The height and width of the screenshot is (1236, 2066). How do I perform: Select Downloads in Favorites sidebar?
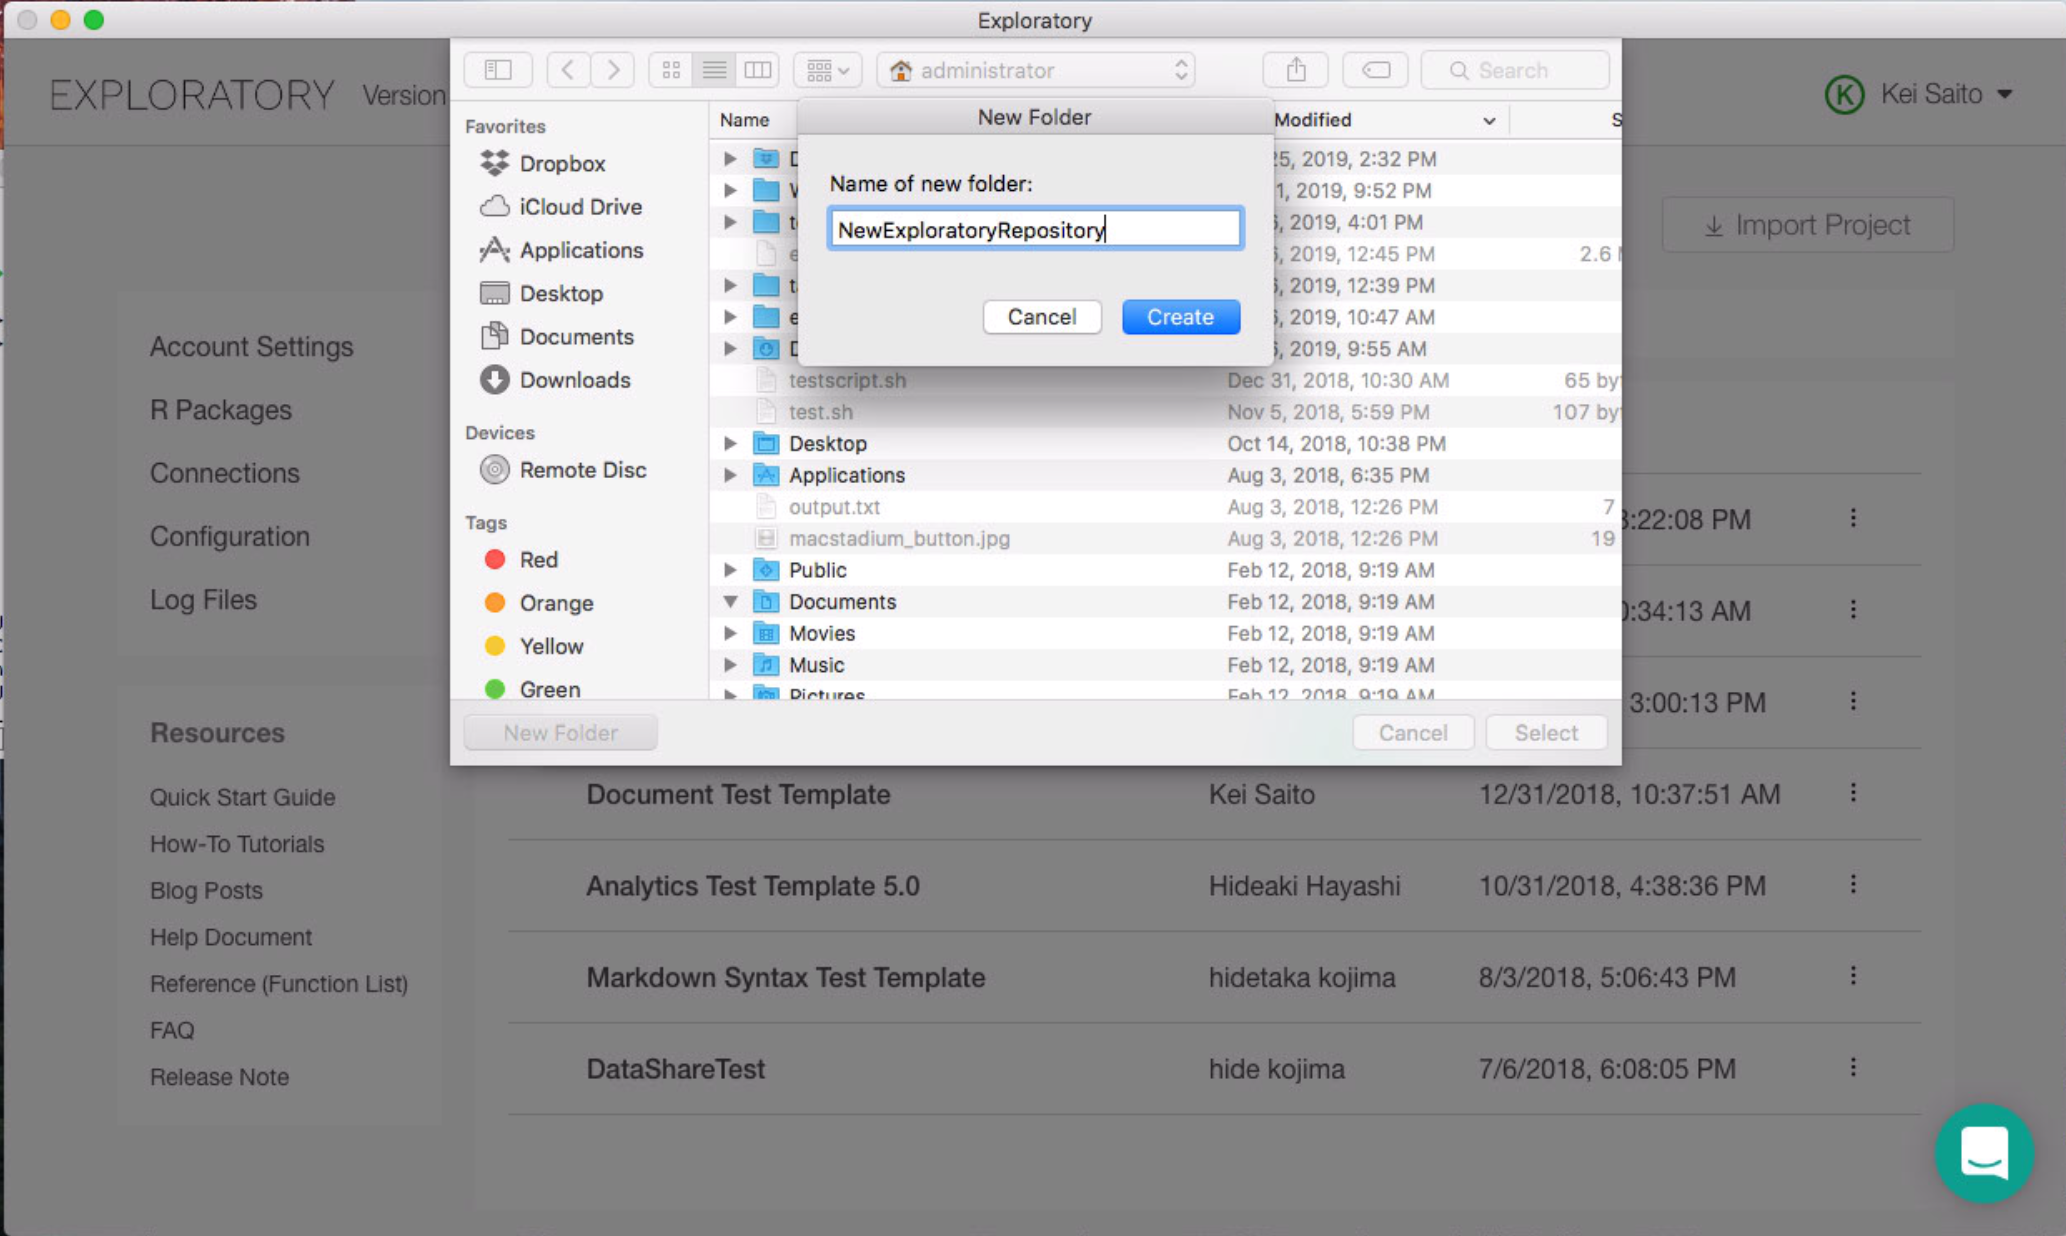click(x=555, y=380)
